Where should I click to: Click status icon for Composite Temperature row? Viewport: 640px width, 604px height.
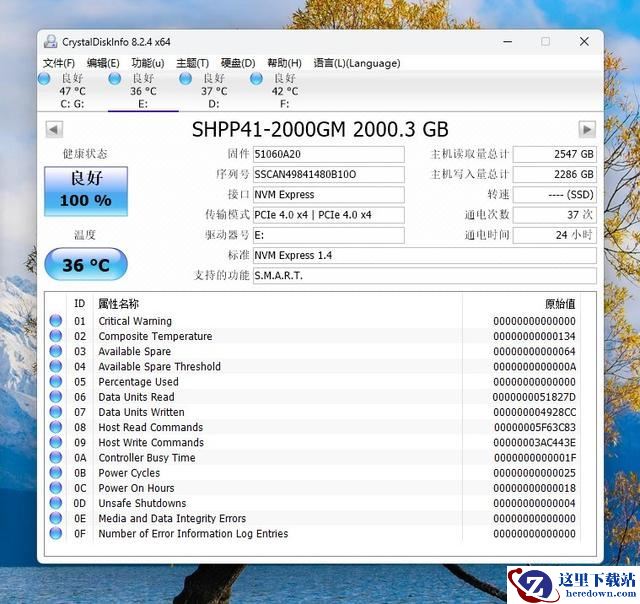tap(56, 336)
